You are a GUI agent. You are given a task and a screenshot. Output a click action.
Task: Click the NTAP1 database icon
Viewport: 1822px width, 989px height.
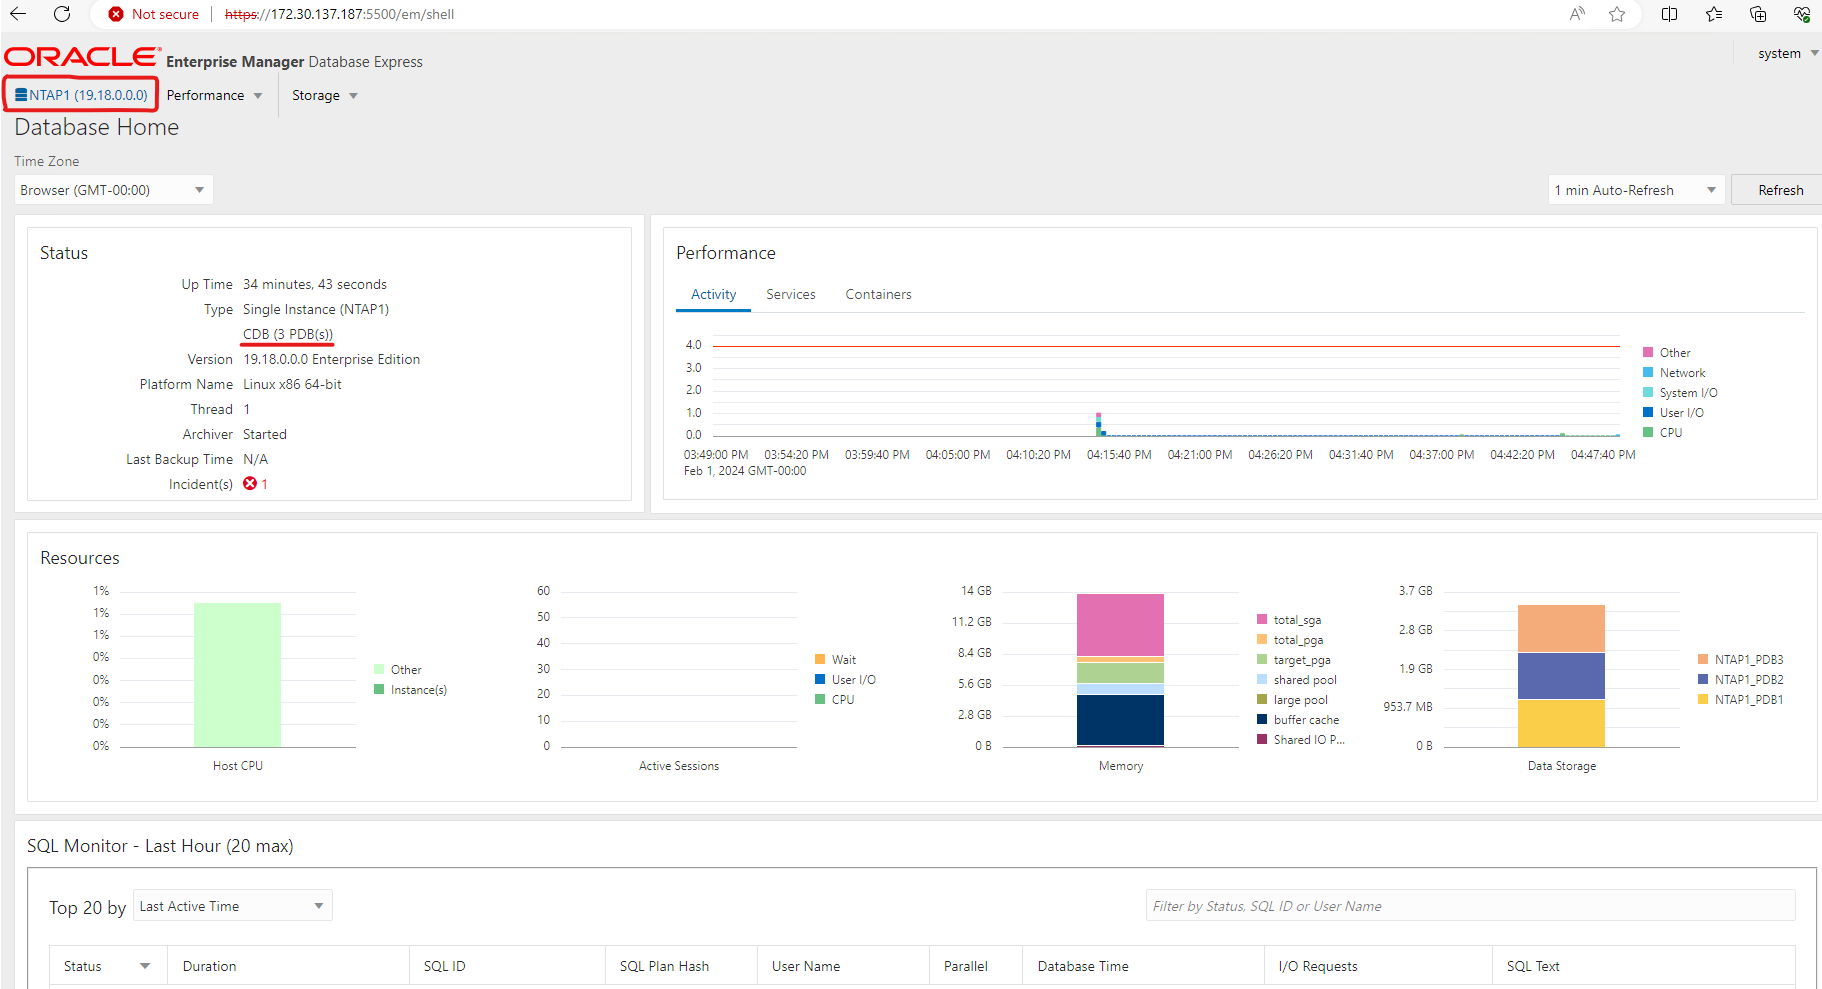pos(21,95)
